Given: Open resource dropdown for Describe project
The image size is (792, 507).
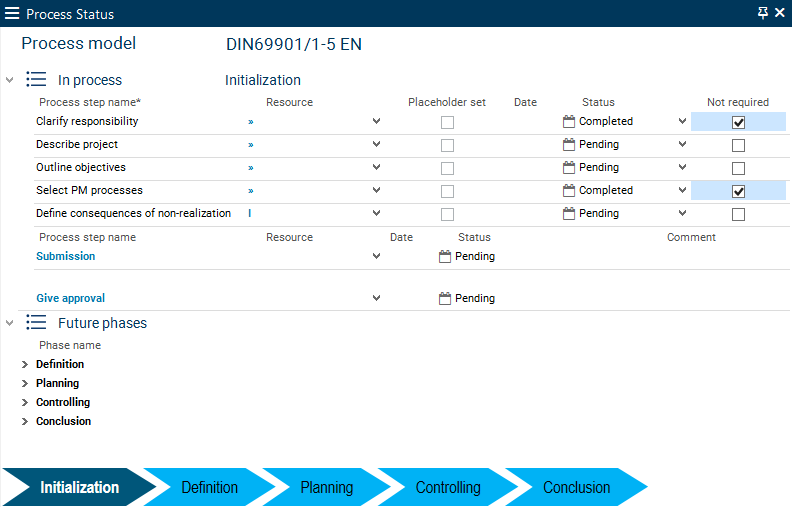Looking at the screenshot, I should [x=376, y=144].
